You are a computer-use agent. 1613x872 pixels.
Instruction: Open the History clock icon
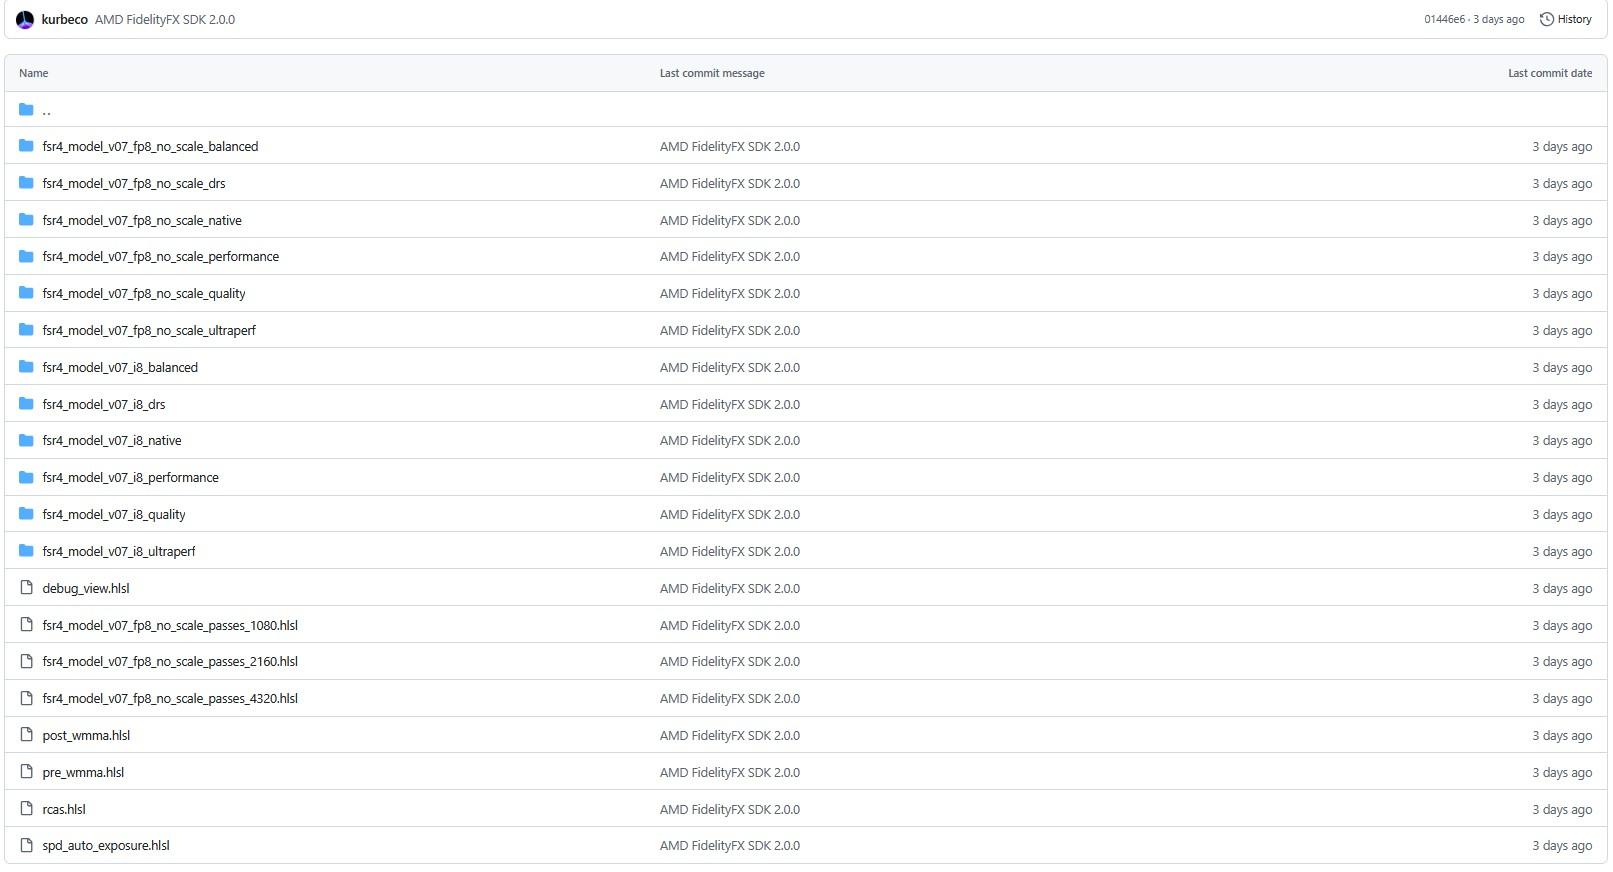tap(1546, 20)
